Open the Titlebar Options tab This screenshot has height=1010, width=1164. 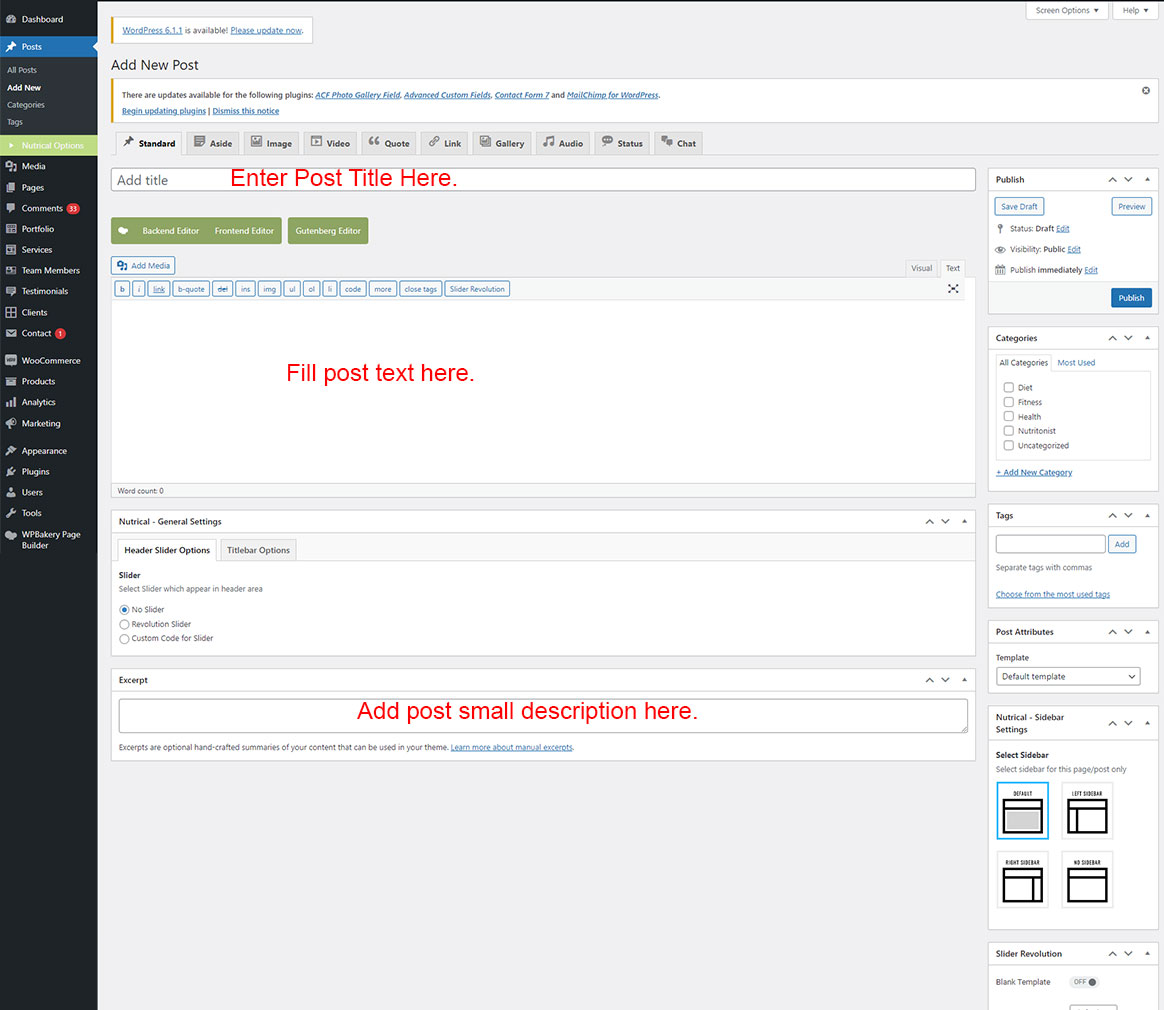click(258, 550)
